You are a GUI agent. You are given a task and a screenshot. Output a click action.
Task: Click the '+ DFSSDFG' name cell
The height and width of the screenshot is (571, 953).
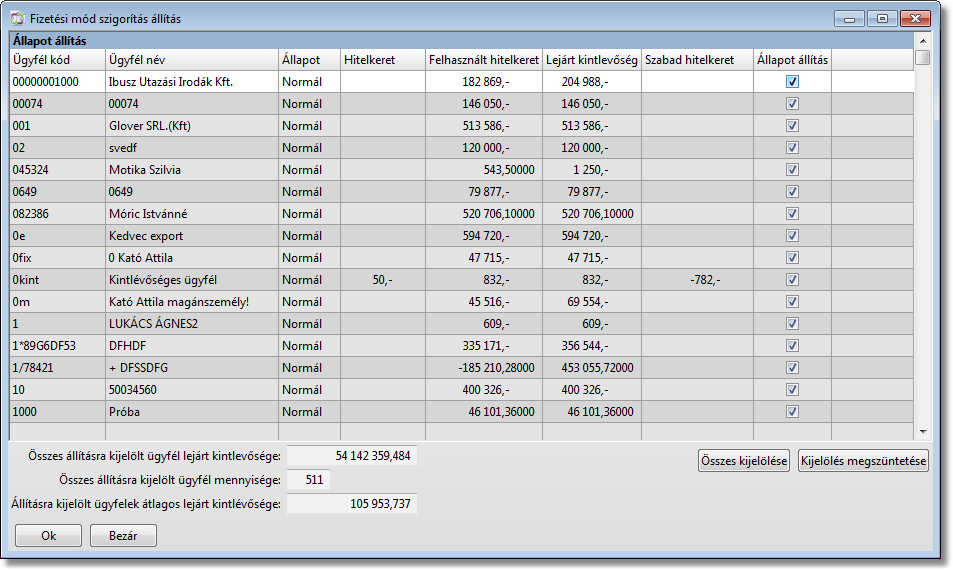pyautogui.click(x=191, y=368)
